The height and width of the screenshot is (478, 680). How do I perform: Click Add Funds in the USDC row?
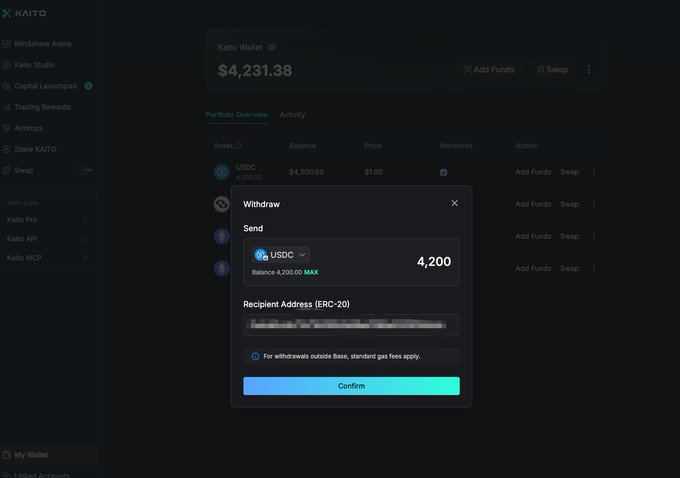pyautogui.click(x=533, y=172)
